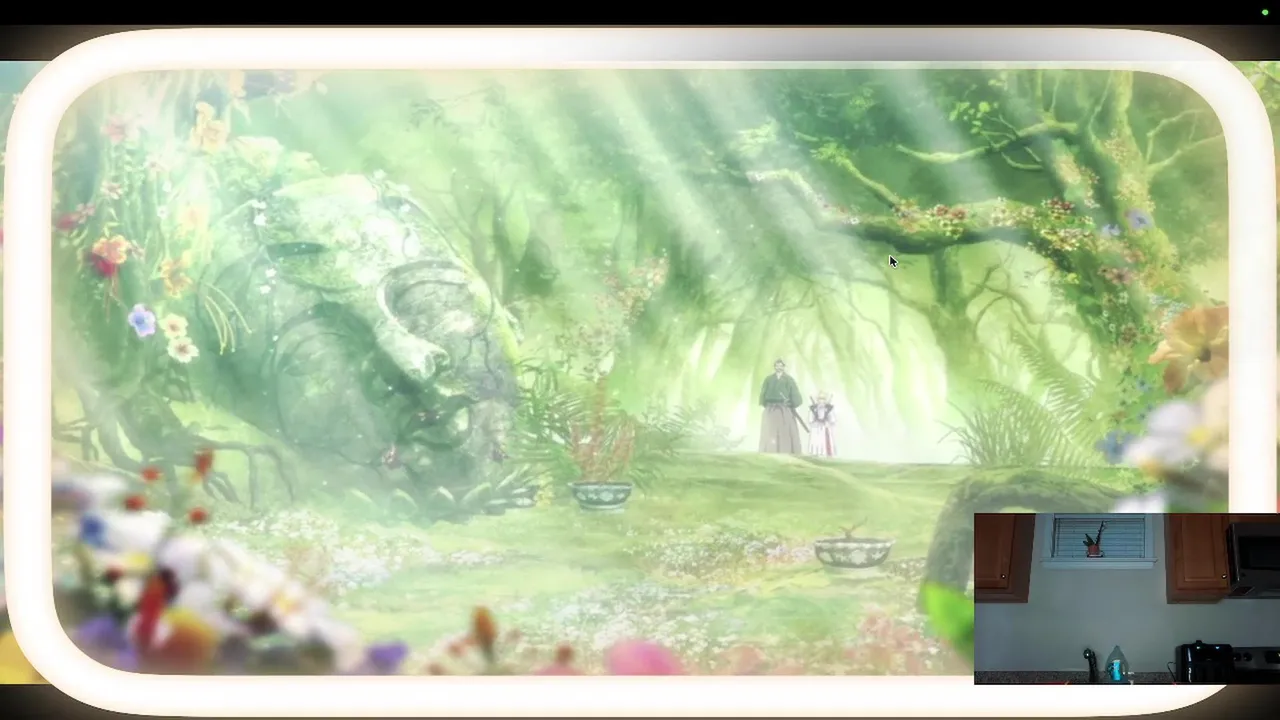Click the green camera indicator dot
This screenshot has width=1280, height=720.
[1265, 12]
